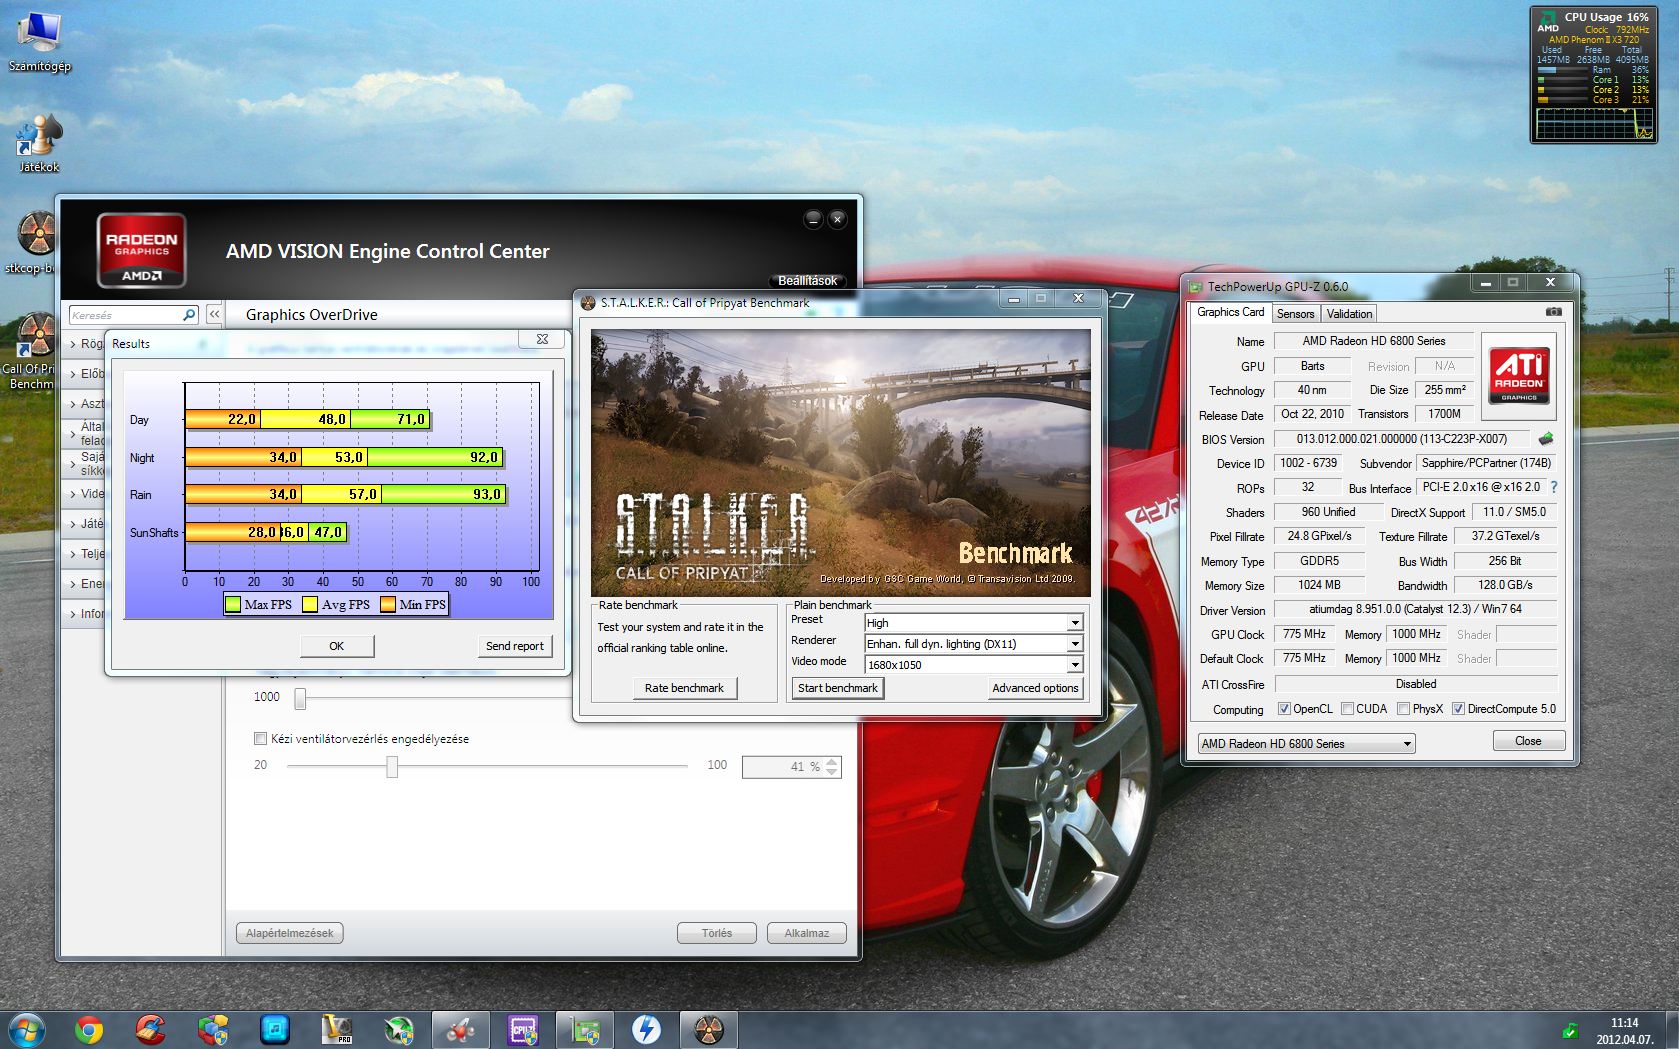The width and height of the screenshot is (1679, 1049).
Task: Open the Preset dropdown set to High
Action: point(973,622)
